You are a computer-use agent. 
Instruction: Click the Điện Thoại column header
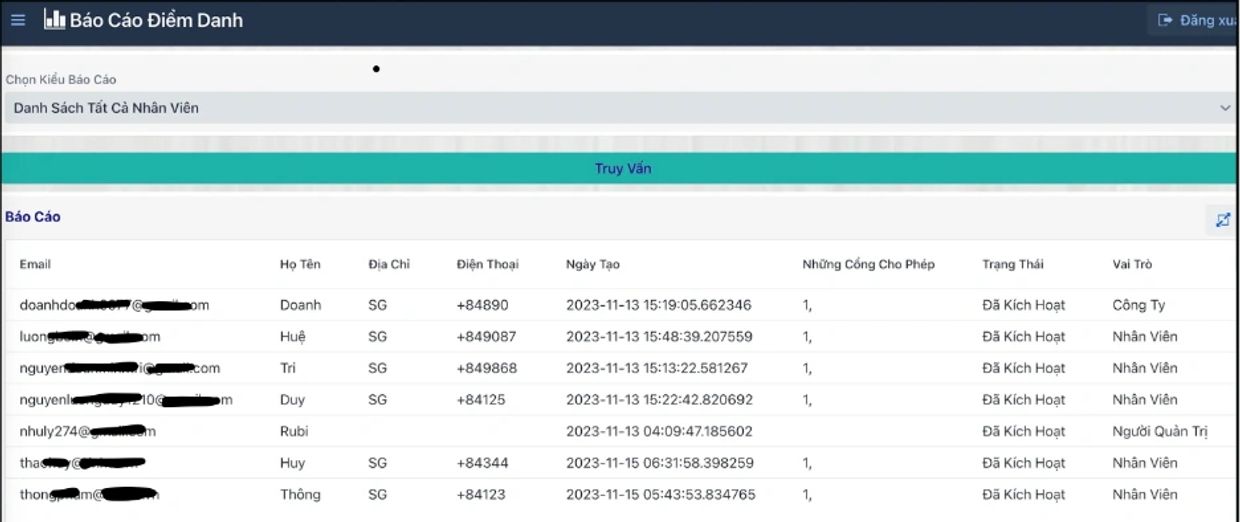tap(487, 264)
